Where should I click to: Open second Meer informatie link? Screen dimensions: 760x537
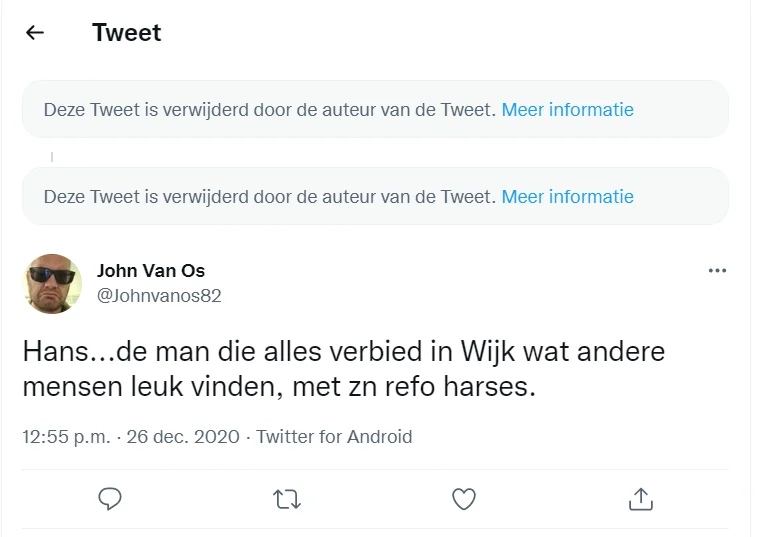point(567,196)
